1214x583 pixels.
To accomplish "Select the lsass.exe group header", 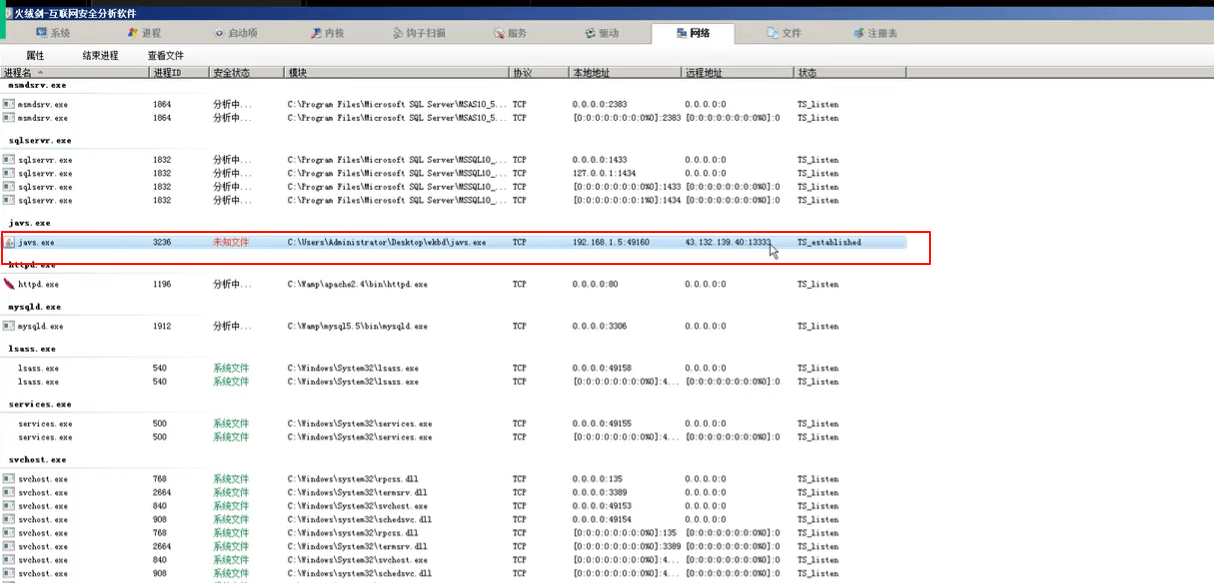I will [32, 349].
